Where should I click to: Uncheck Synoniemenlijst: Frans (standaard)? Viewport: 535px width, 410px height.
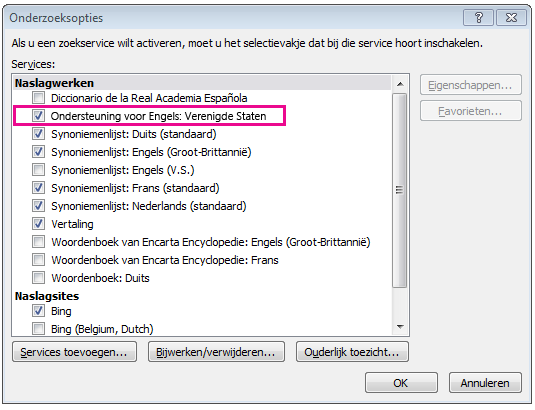coord(38,188)
